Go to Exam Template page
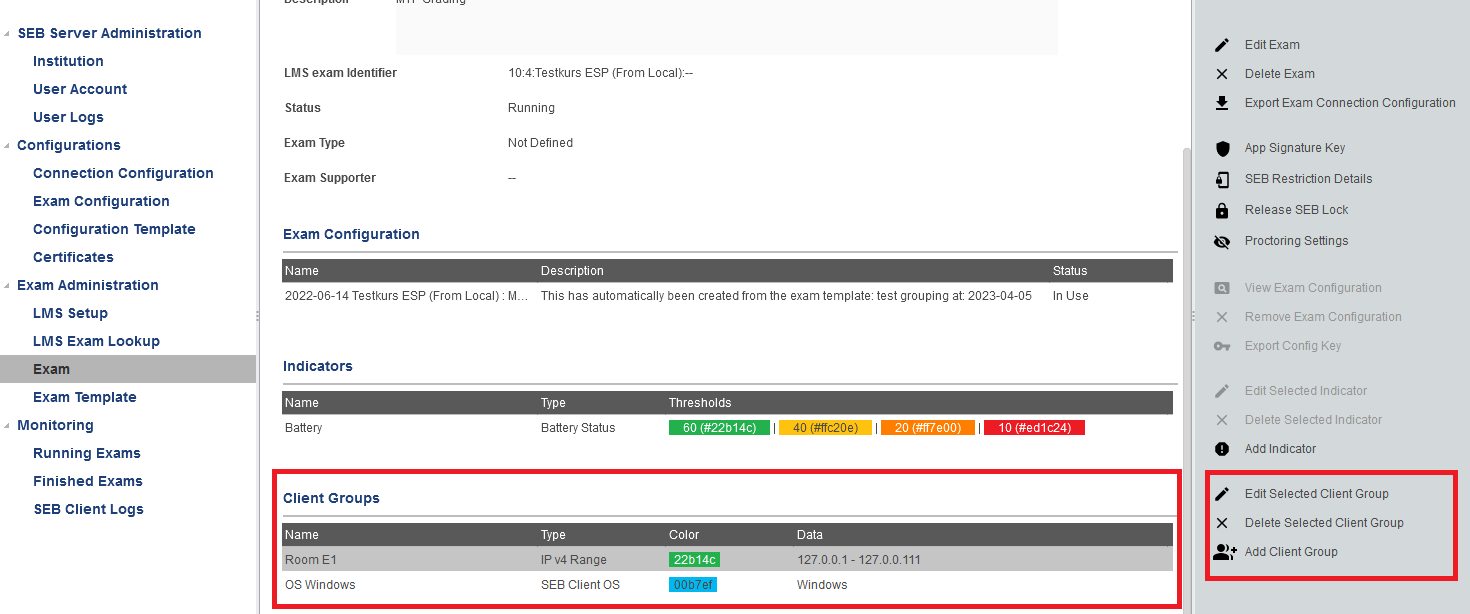Image resolution: width=1470 pixels, height=614 pixels. click(84, 397)
